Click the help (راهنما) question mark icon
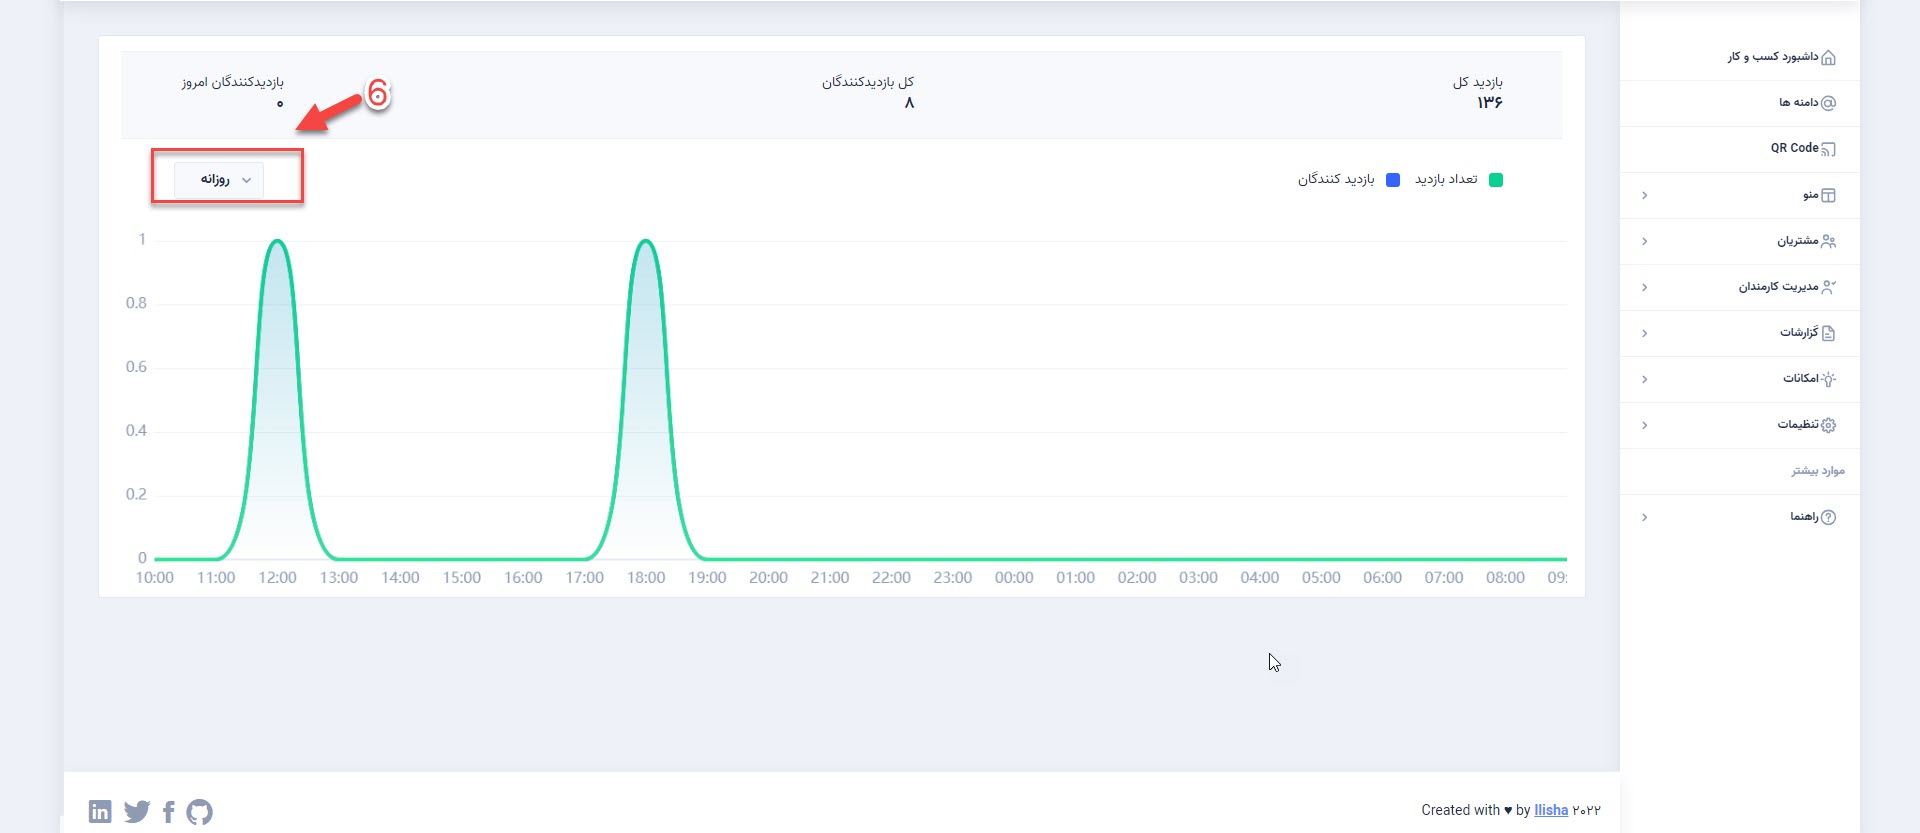The image size is (1920, 833). pyautogui.click(x=1828, y=517)
